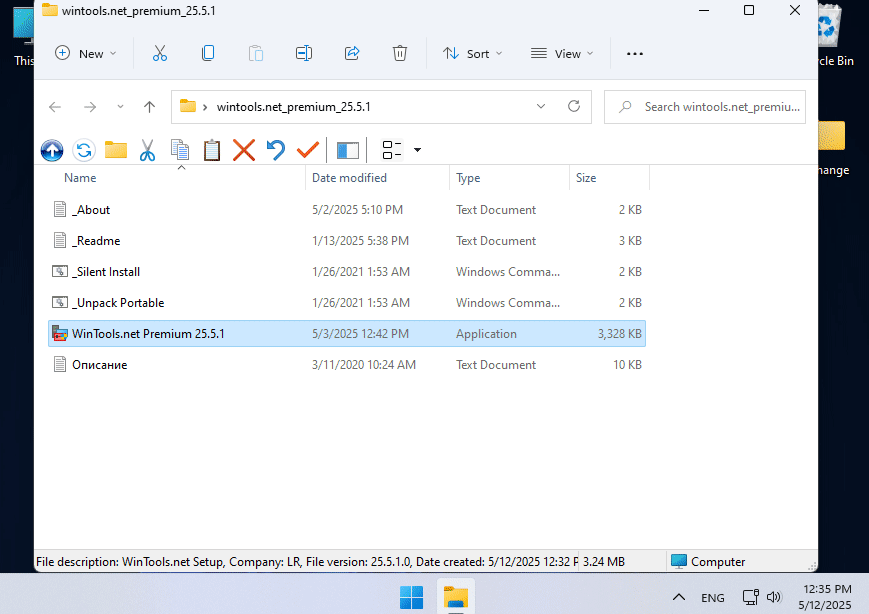Click the red checkmark toolbar icon

click(308, 150)
